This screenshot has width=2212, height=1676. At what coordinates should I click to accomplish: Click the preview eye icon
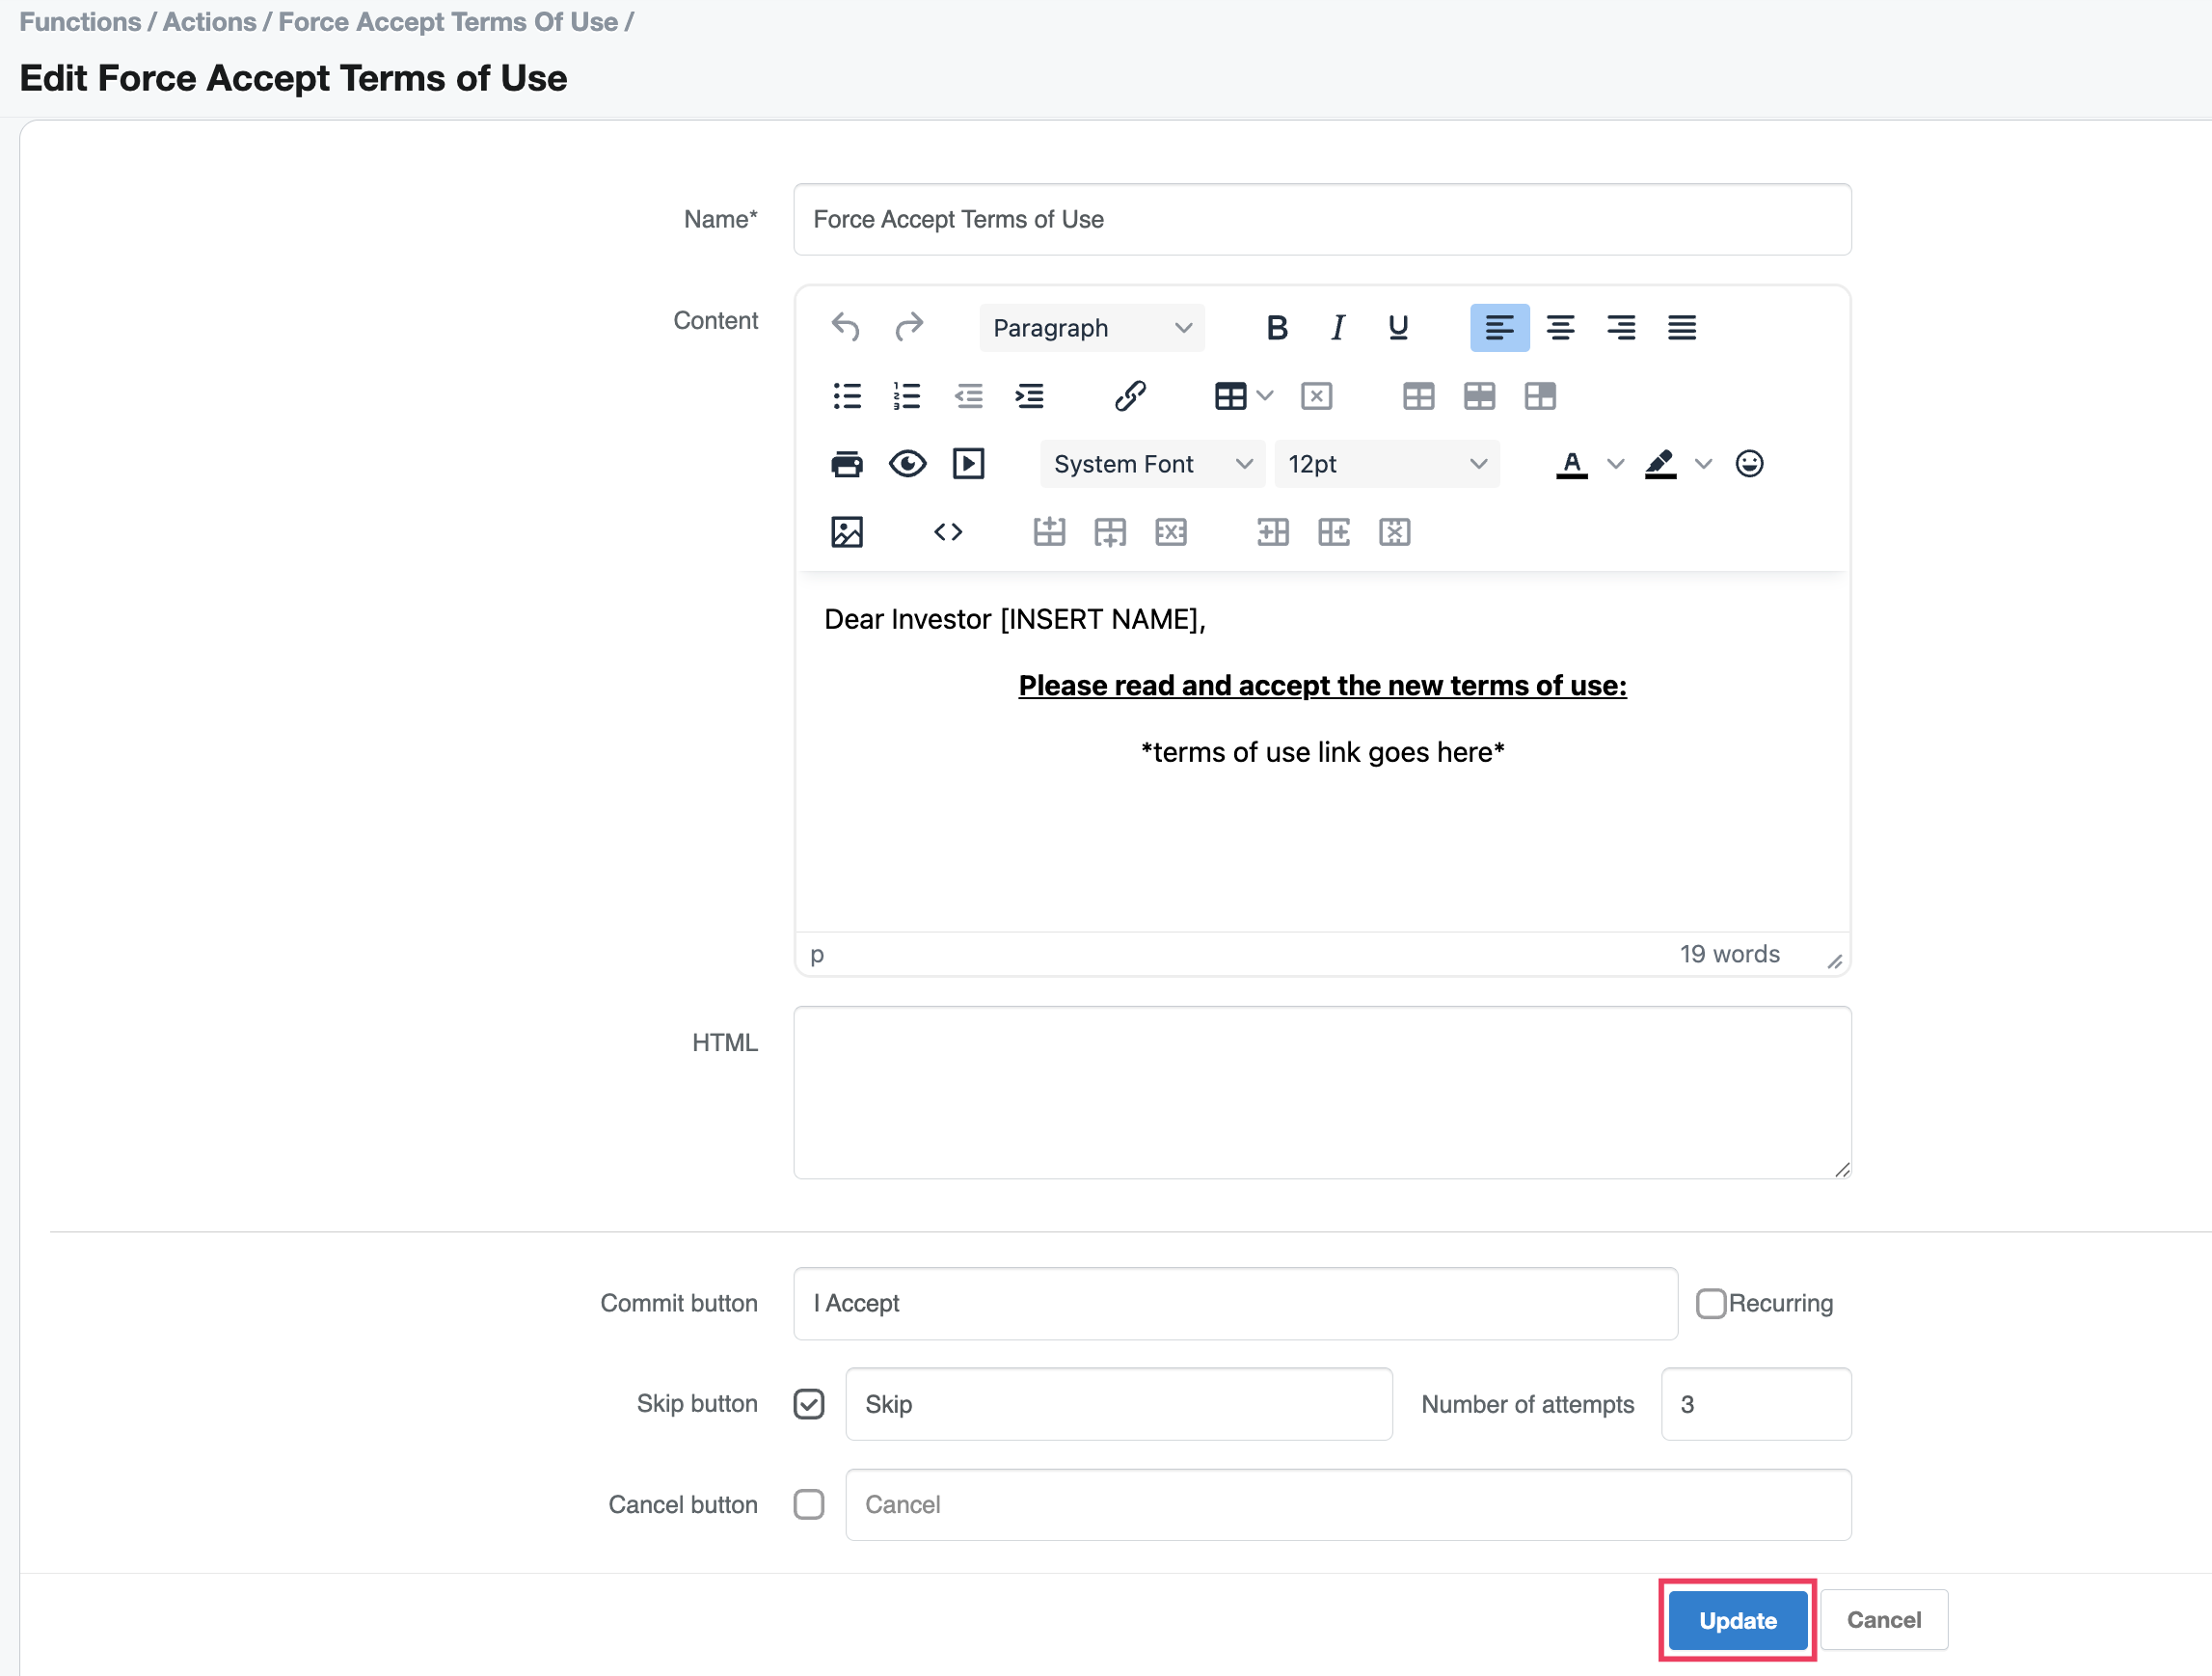[x=907, y=464]
